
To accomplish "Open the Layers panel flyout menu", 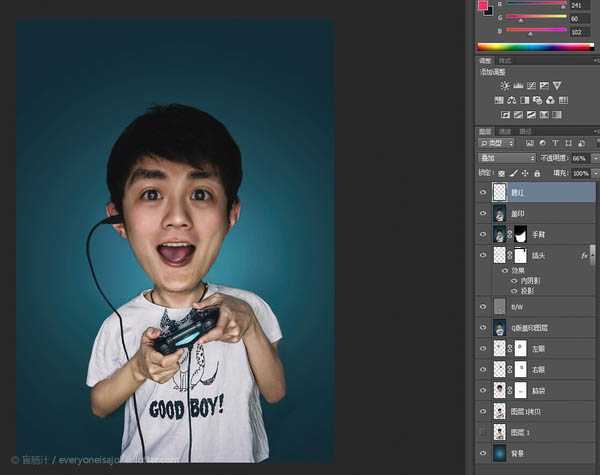I will pyautogui.click(x=597, y=132).
